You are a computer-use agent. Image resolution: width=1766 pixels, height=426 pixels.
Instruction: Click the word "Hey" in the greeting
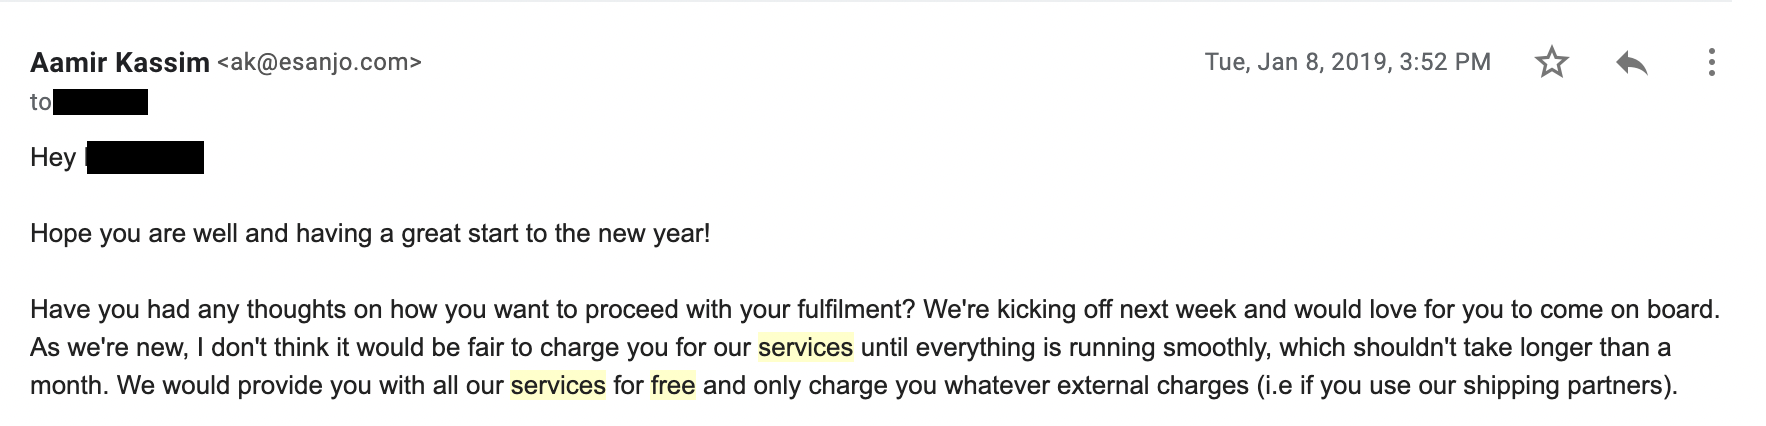coord(53,158)
